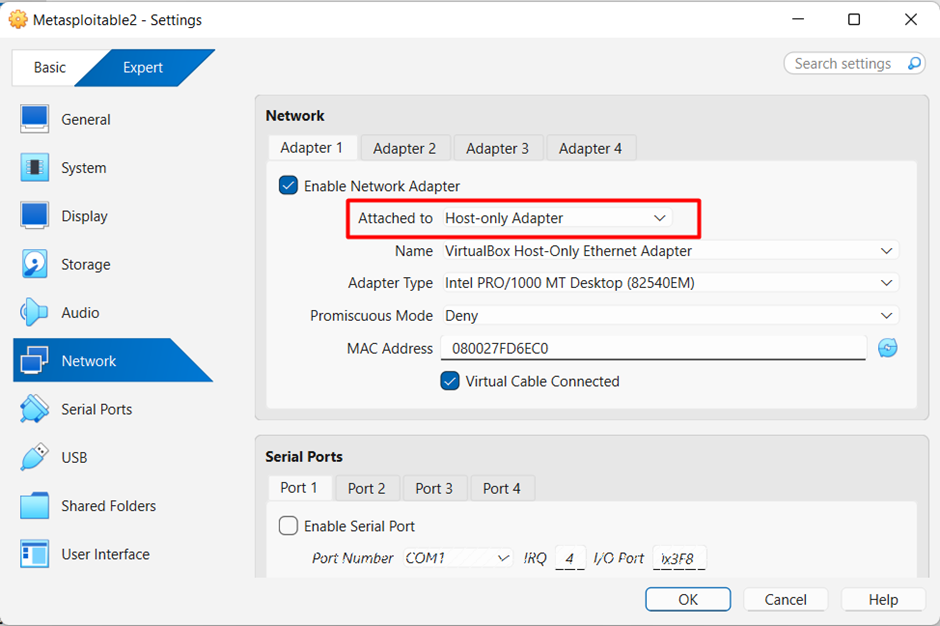Open the Promiscuous Mode dropdown
The image size is (940, 626).
click(670, 316)
